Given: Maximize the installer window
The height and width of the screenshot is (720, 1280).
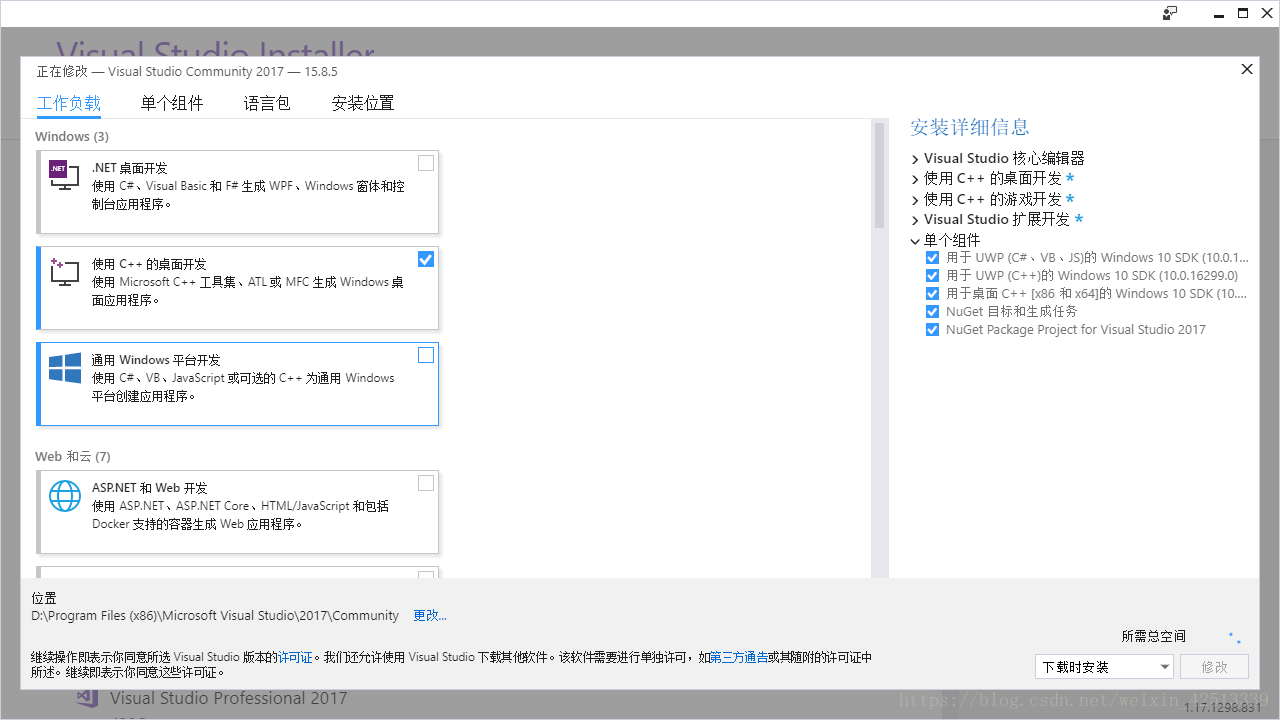Looking at the screenshot, I should [1243, 13].
